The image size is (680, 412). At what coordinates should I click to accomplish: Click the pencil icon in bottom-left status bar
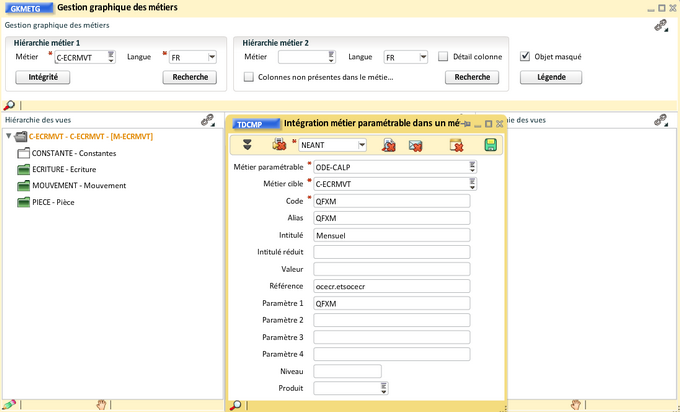pyautogui.click(x=9, y=404)
